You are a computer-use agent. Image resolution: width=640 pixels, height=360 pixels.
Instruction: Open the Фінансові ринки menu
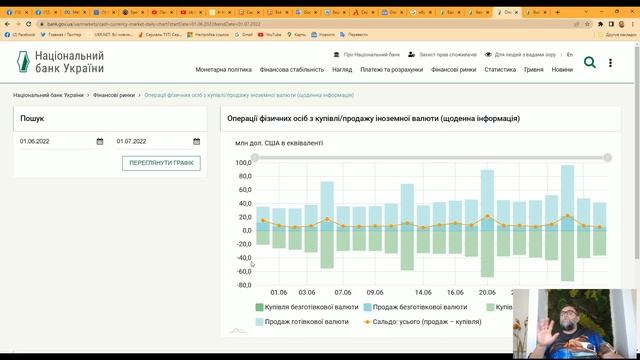tap(453, 69)
